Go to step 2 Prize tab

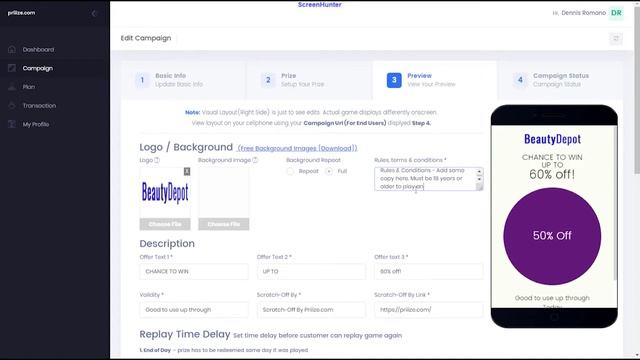click(309, 80)
